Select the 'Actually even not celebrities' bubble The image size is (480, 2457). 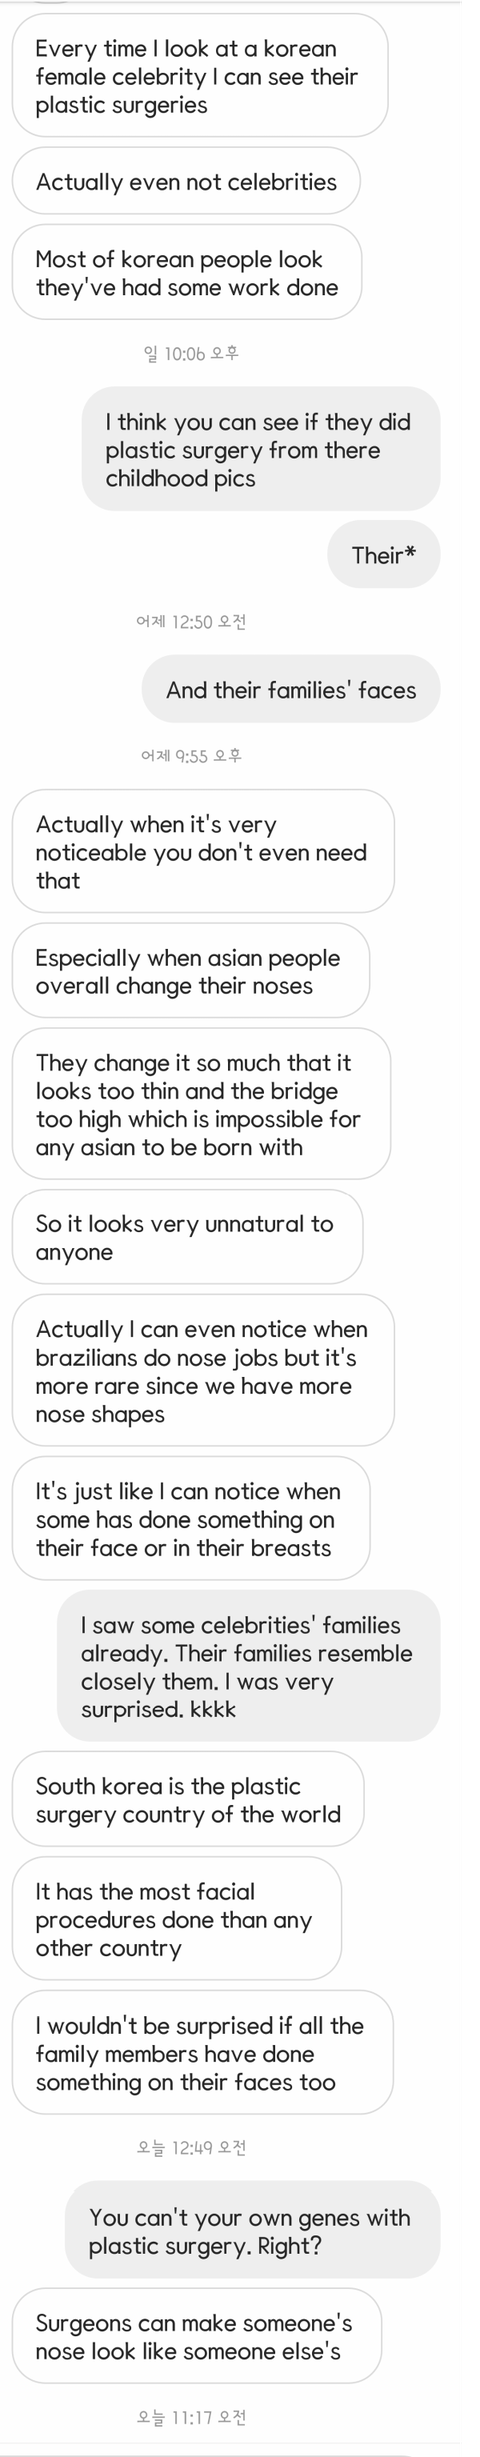[186, 181]
